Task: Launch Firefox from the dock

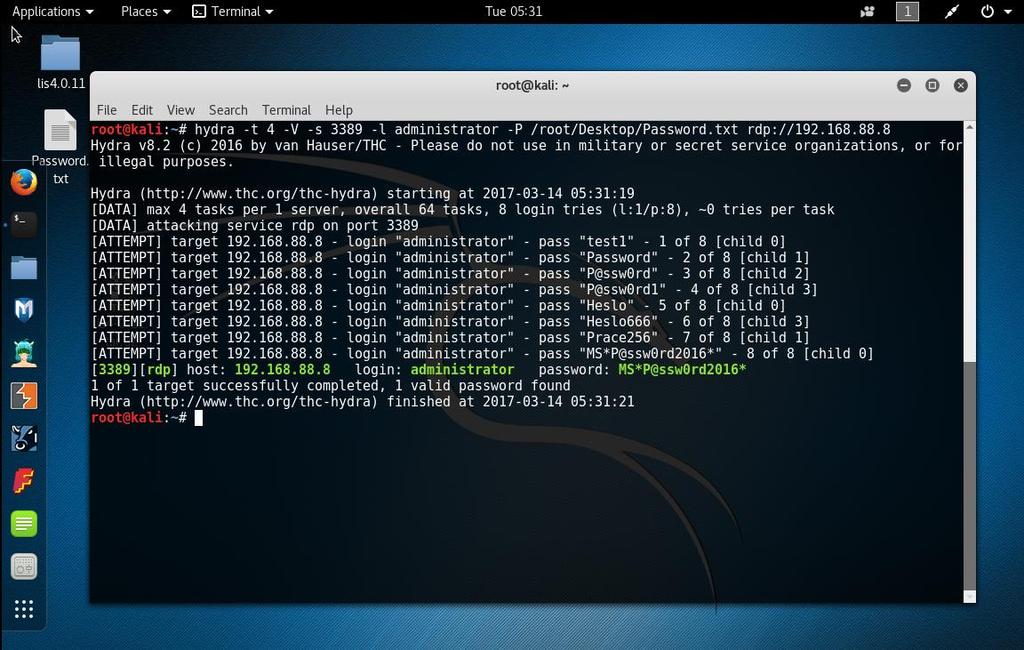Action: pos(24,182)
